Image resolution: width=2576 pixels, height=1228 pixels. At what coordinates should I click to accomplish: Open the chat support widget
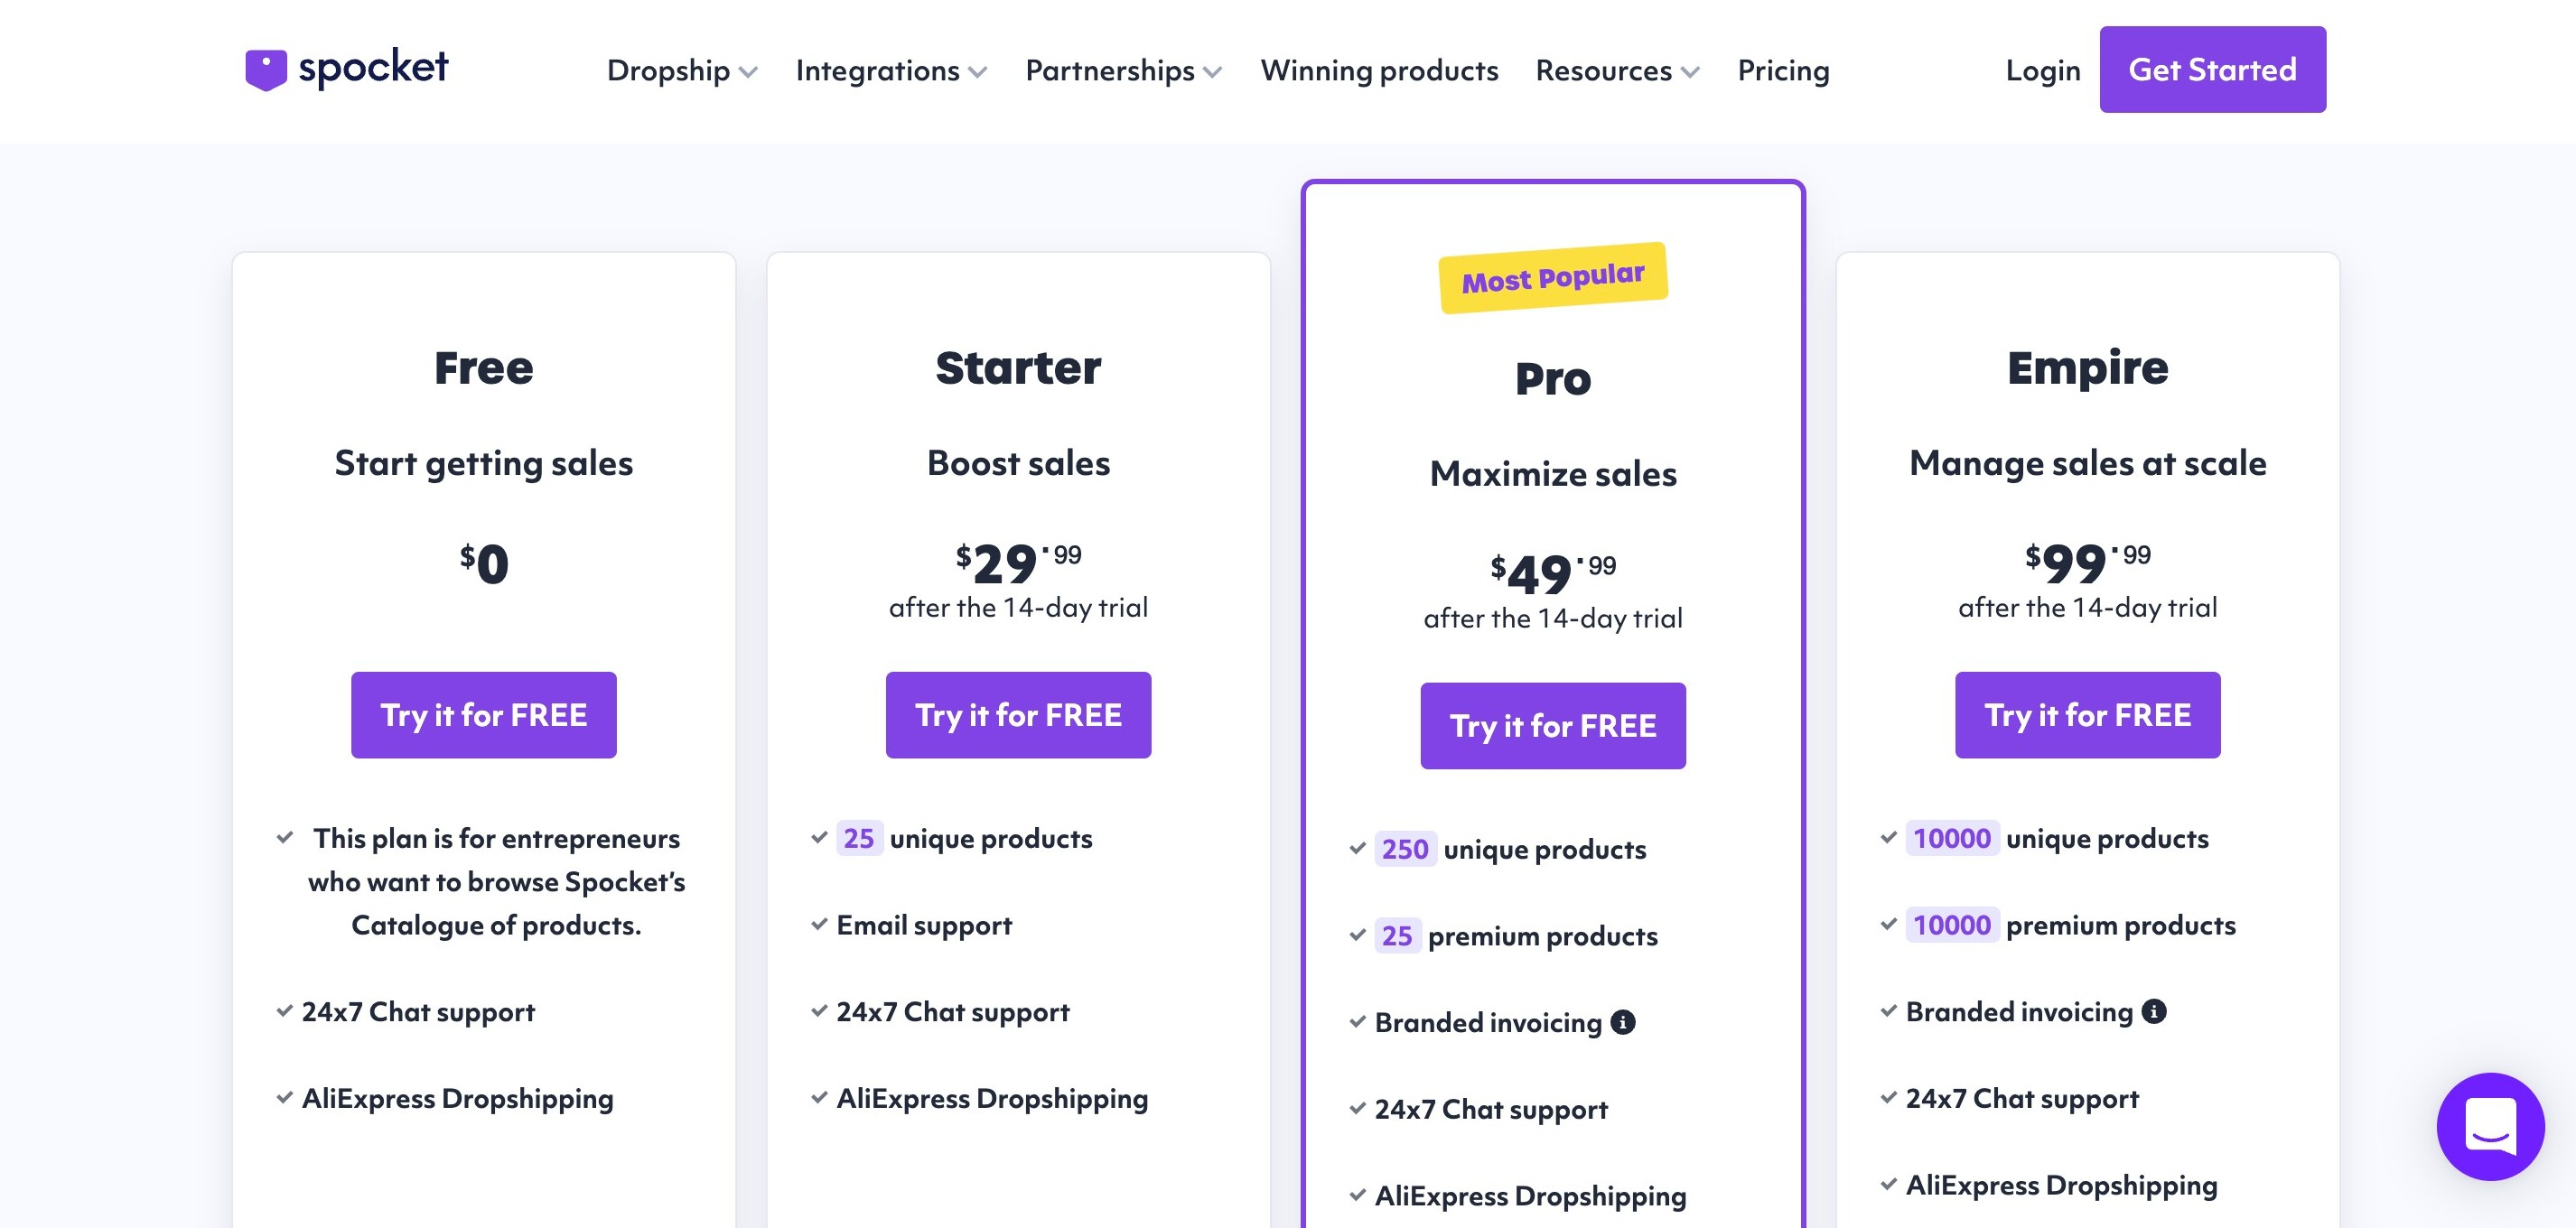(x=2489, y=1126)
